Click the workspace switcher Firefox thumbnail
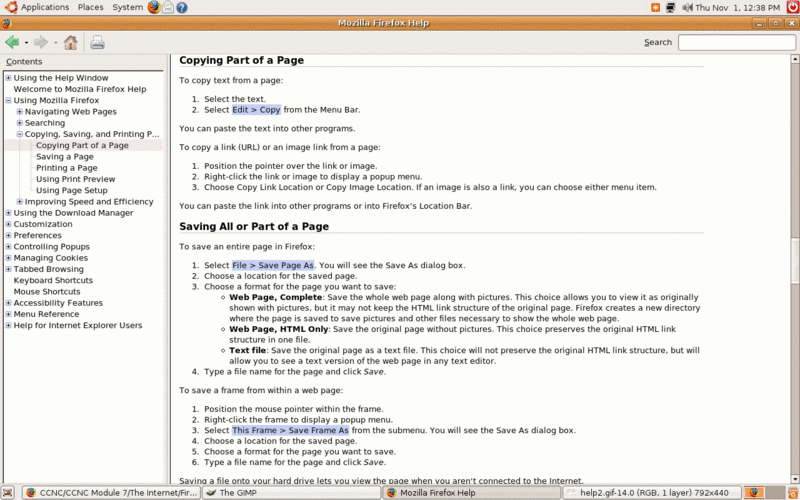This screenshot has width=800, height=500. point(755,493)
